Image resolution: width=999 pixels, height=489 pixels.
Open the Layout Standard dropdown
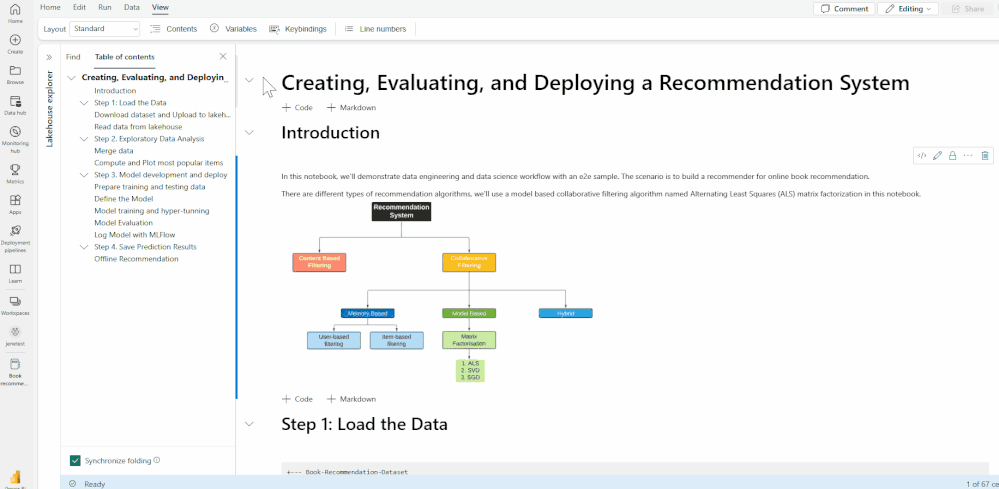(x=104, y=29)
